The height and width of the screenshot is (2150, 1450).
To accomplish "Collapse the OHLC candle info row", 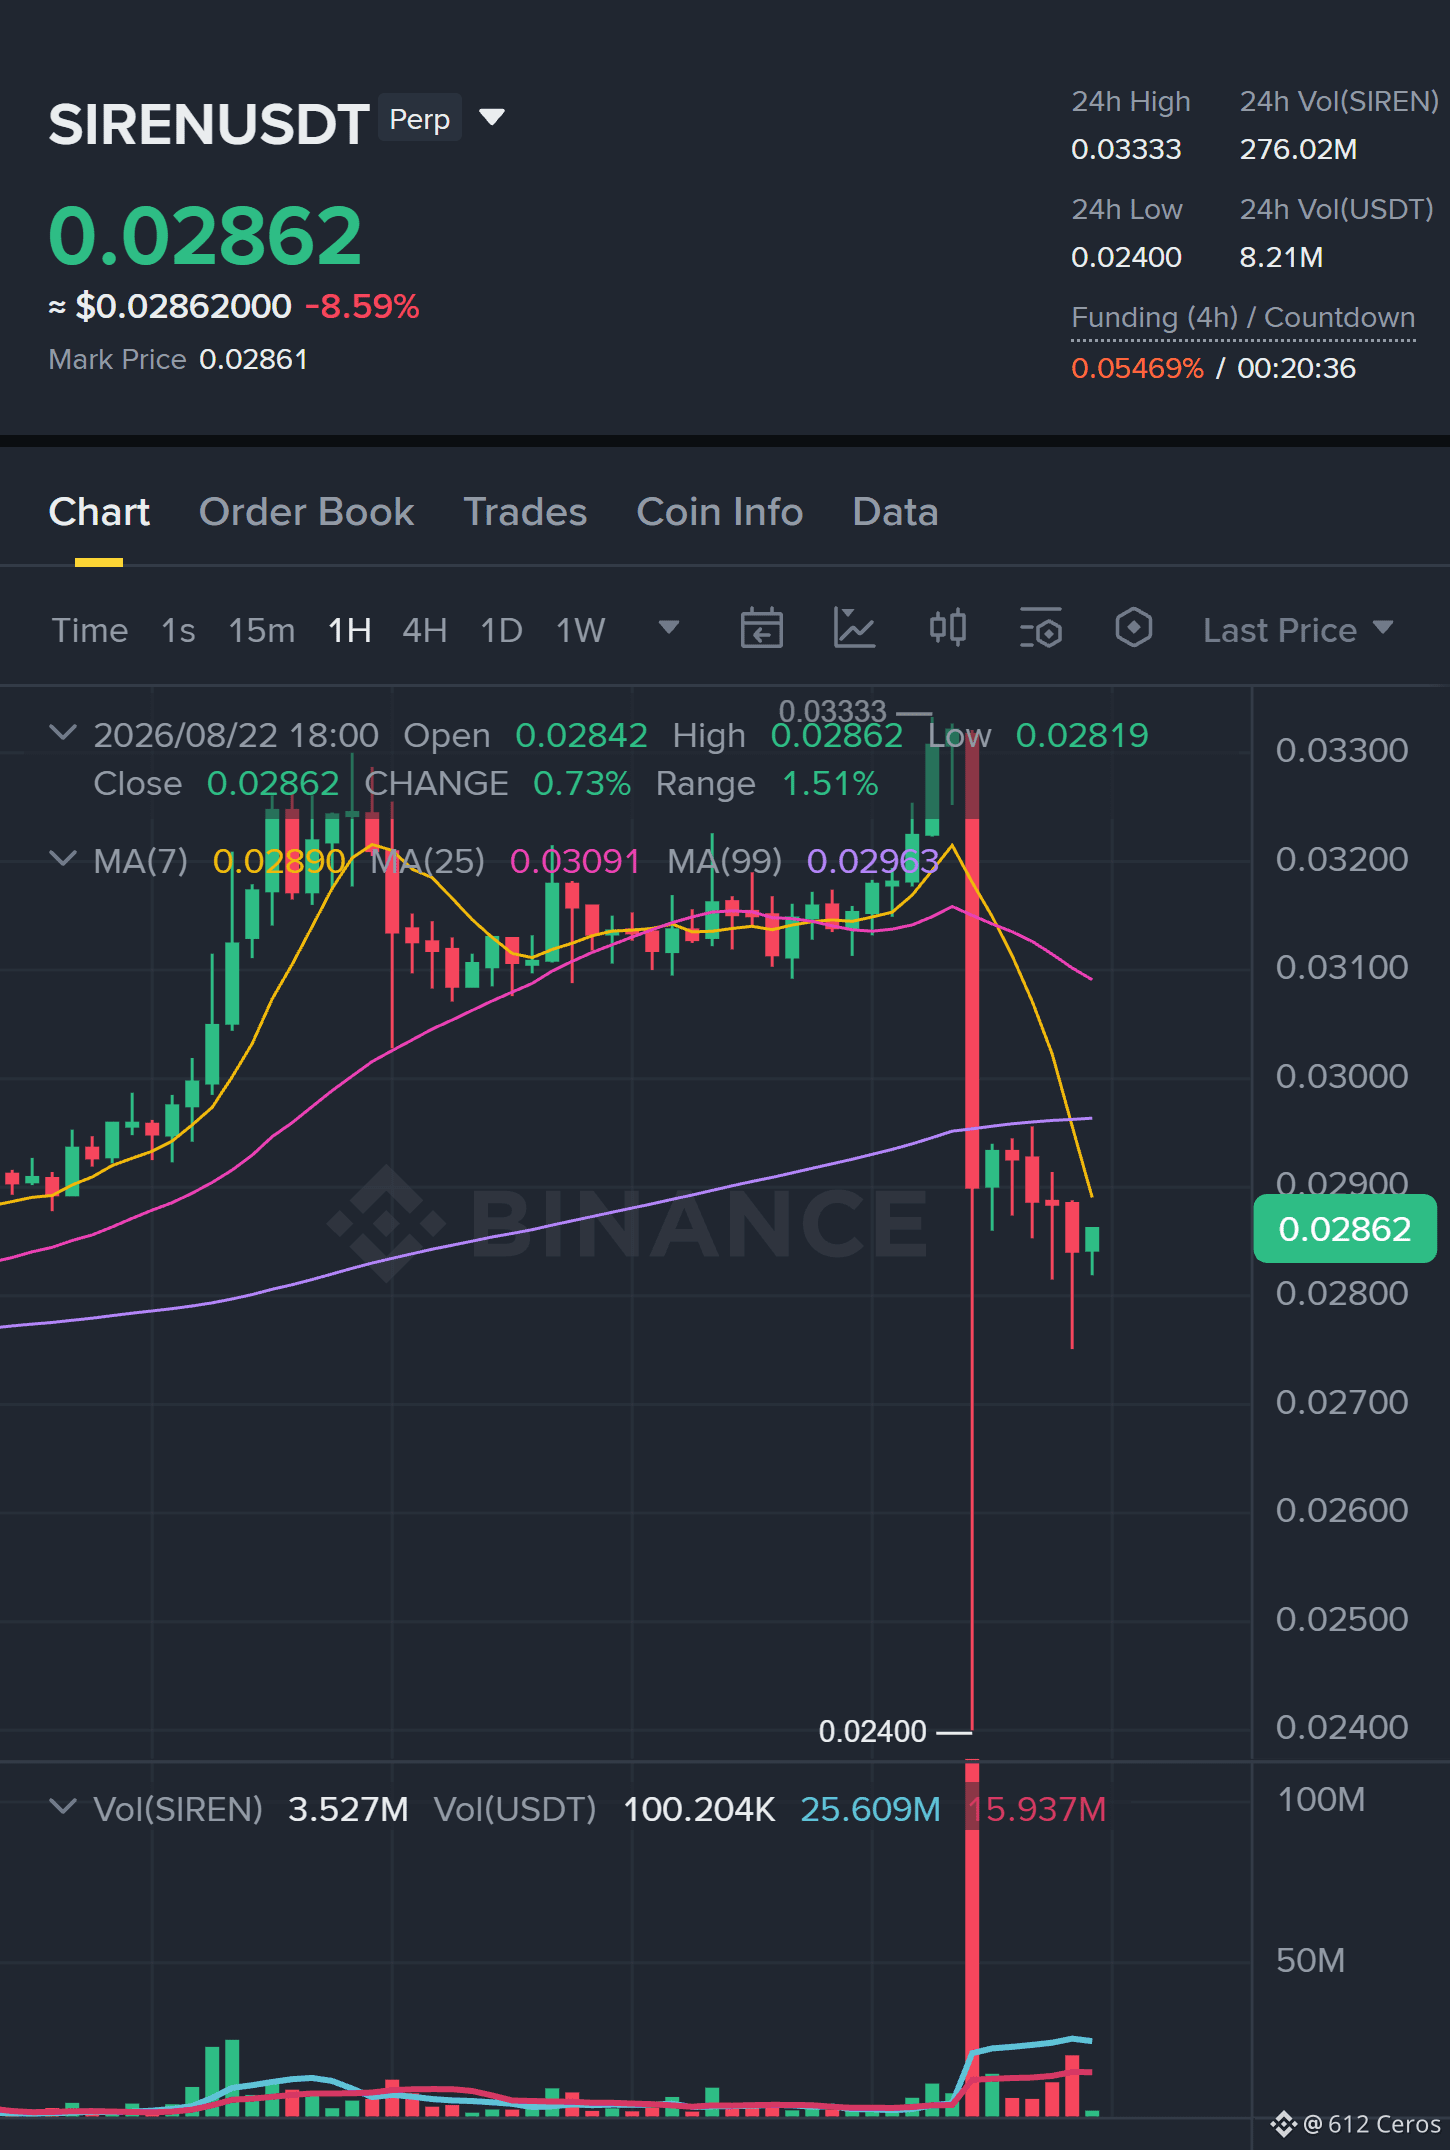I will tap(63, 733).
